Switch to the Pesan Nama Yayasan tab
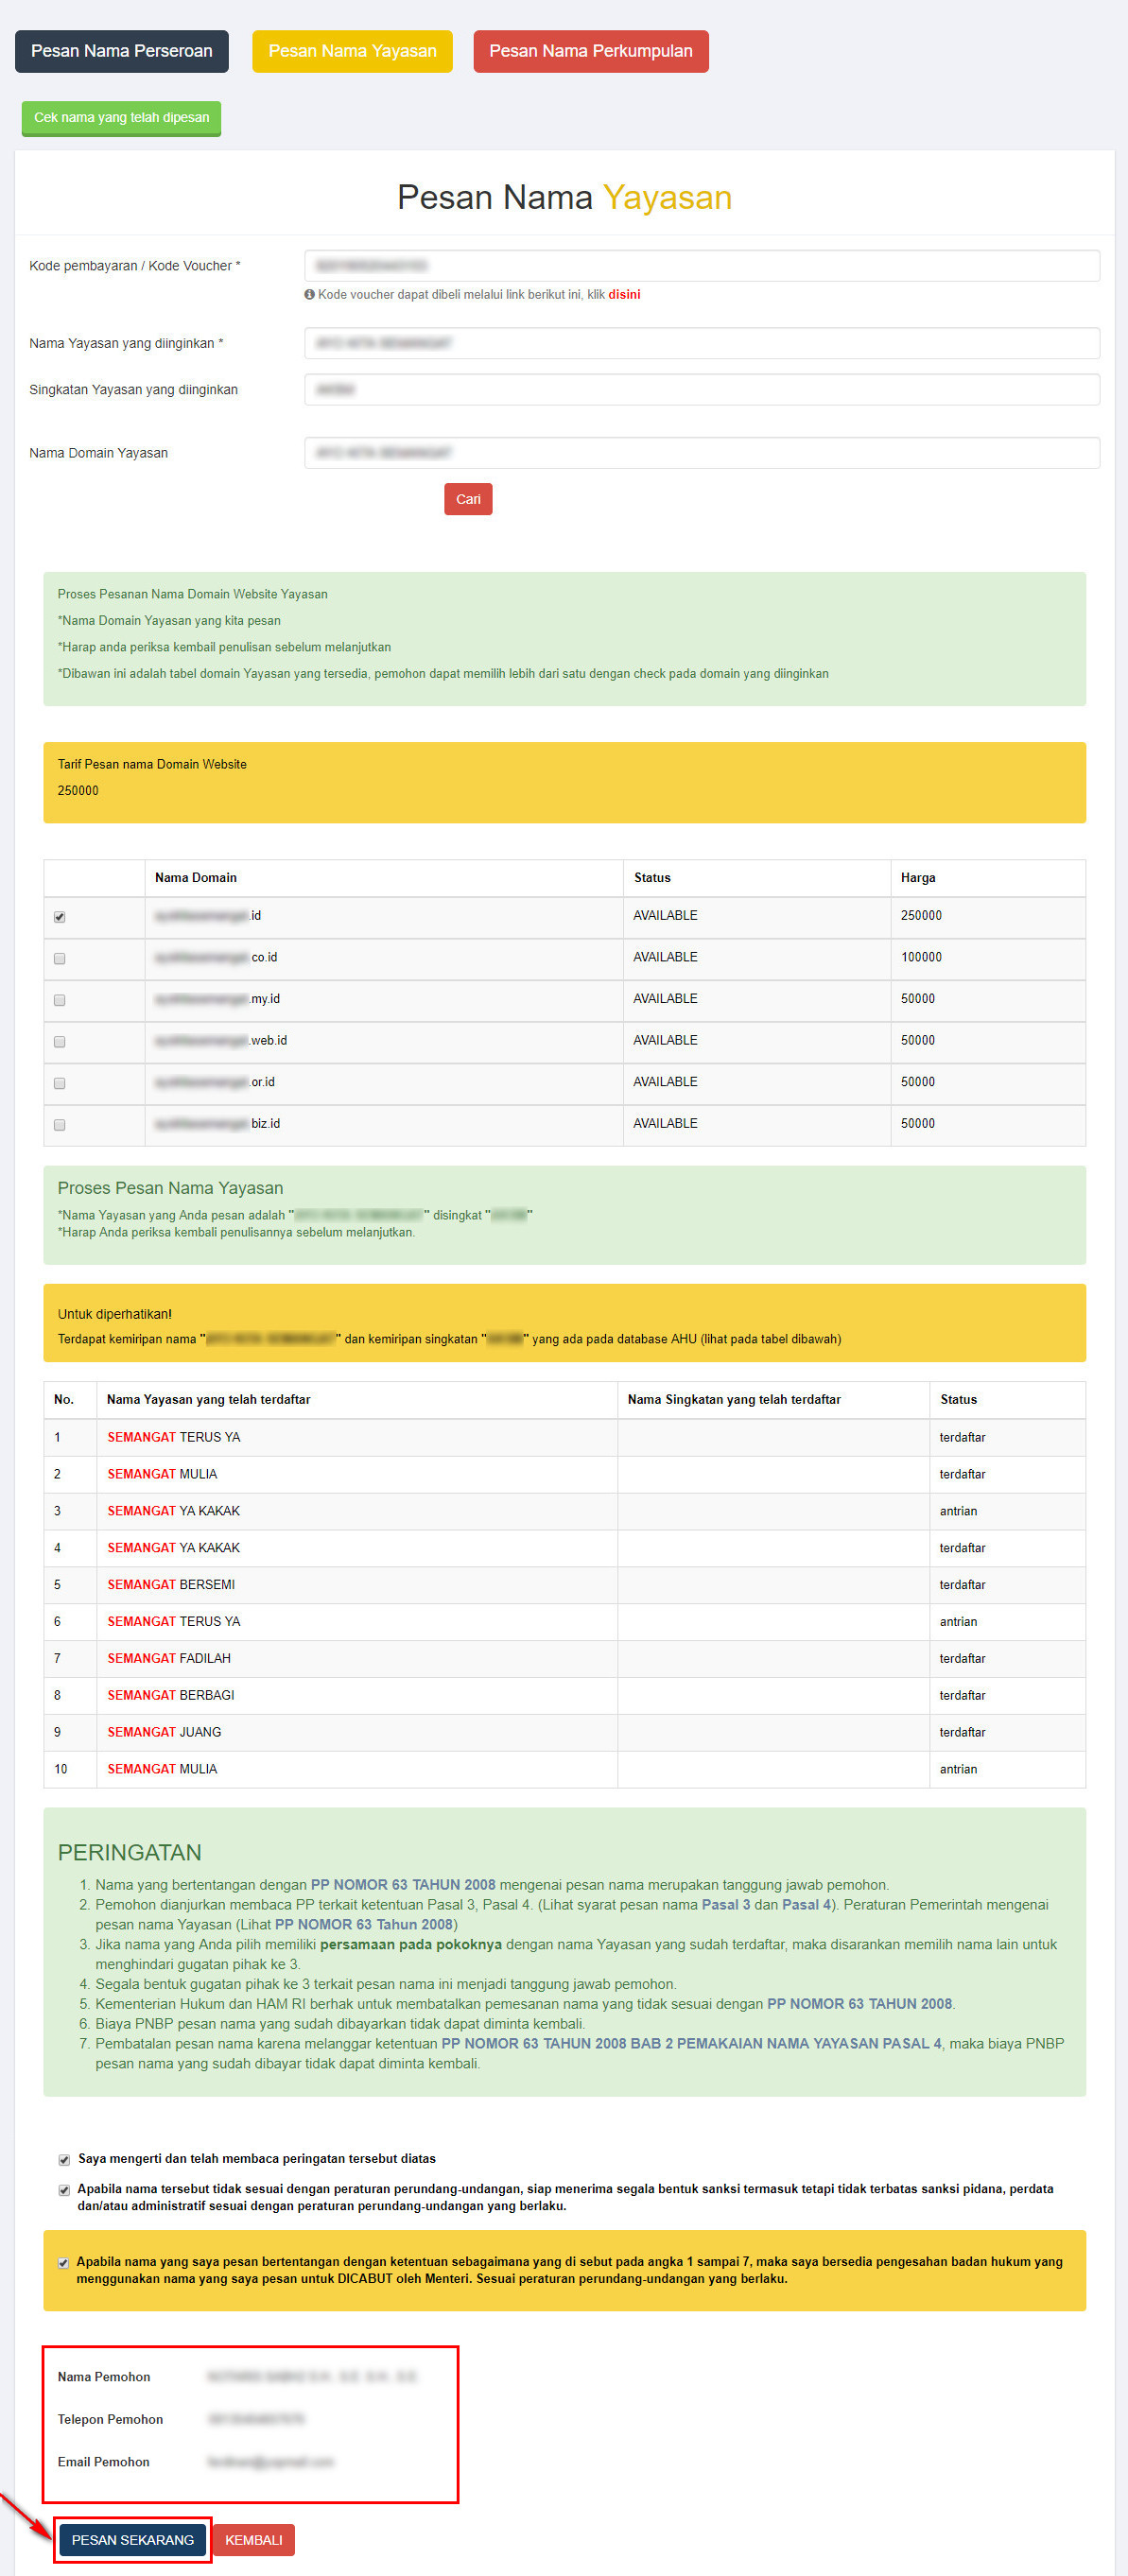This screenshot has width=1128, height=2576. coord(352,51)
